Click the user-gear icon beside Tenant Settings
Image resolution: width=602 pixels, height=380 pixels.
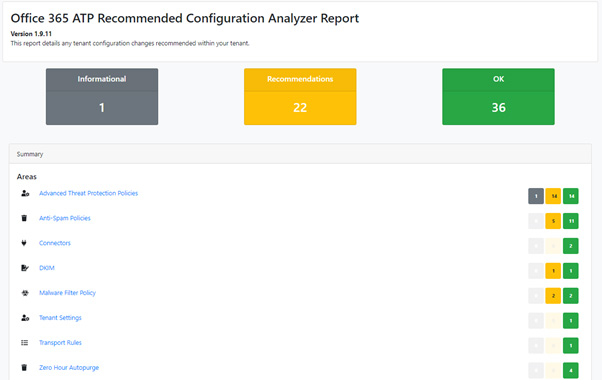tap(25, 318)
